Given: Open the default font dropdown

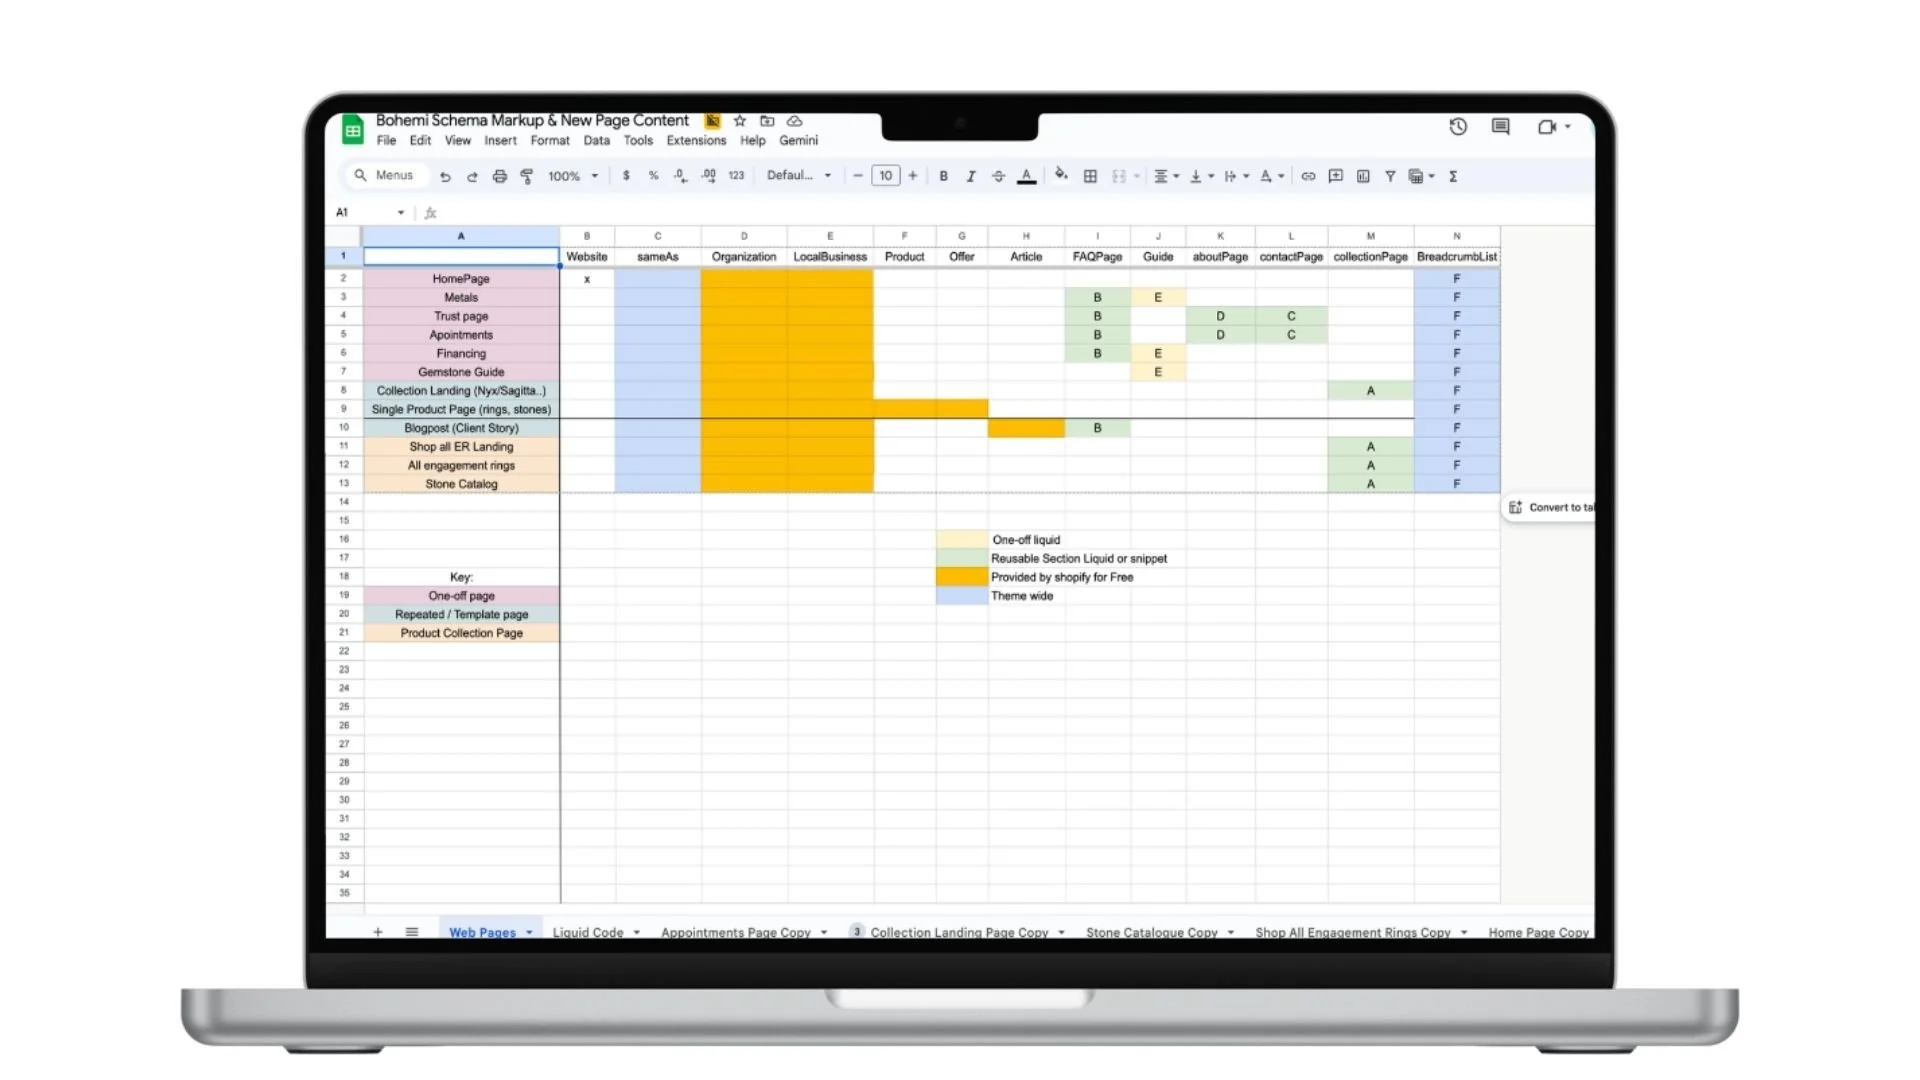Looking at the screenshot, I should pyautogui.click(x=797, y=175).
